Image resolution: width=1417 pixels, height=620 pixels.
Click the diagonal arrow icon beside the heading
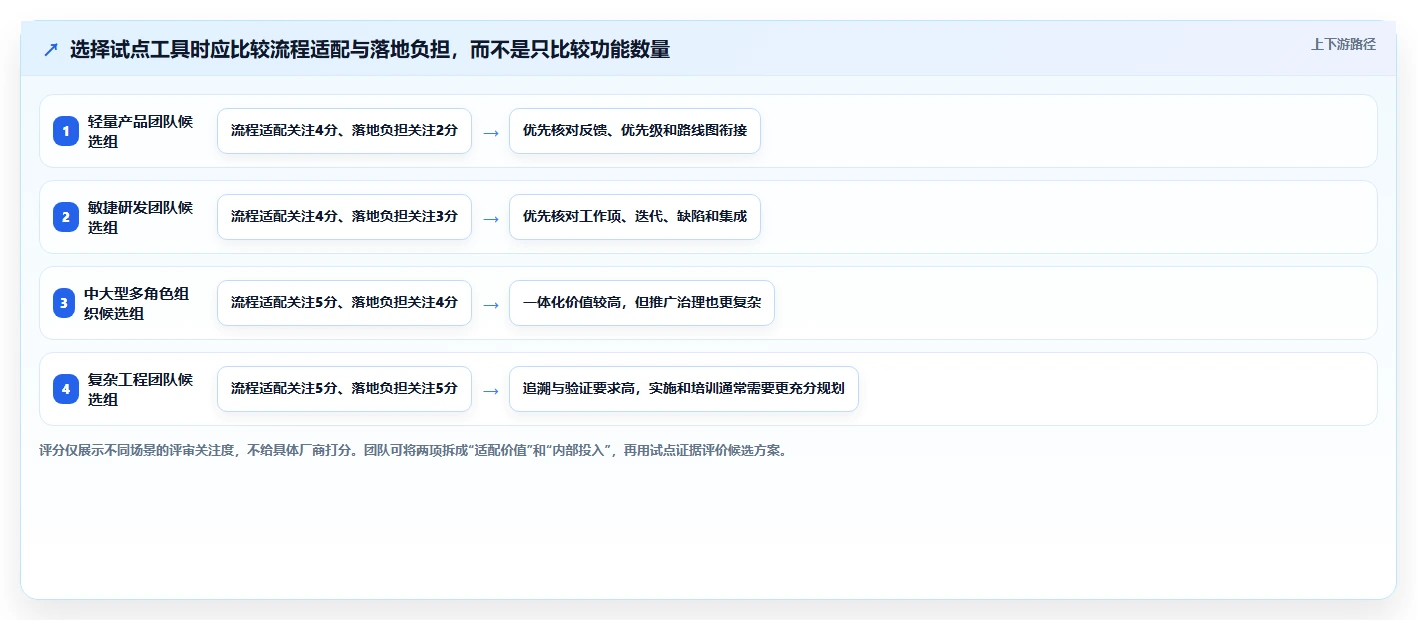(x=51, y=50)
